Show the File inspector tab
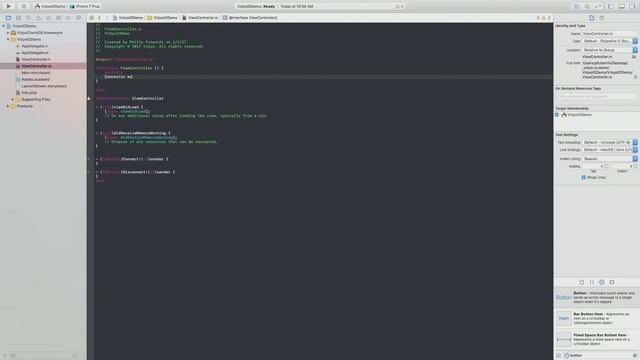This screenshot has width=640, height=360. pos(591,18)
